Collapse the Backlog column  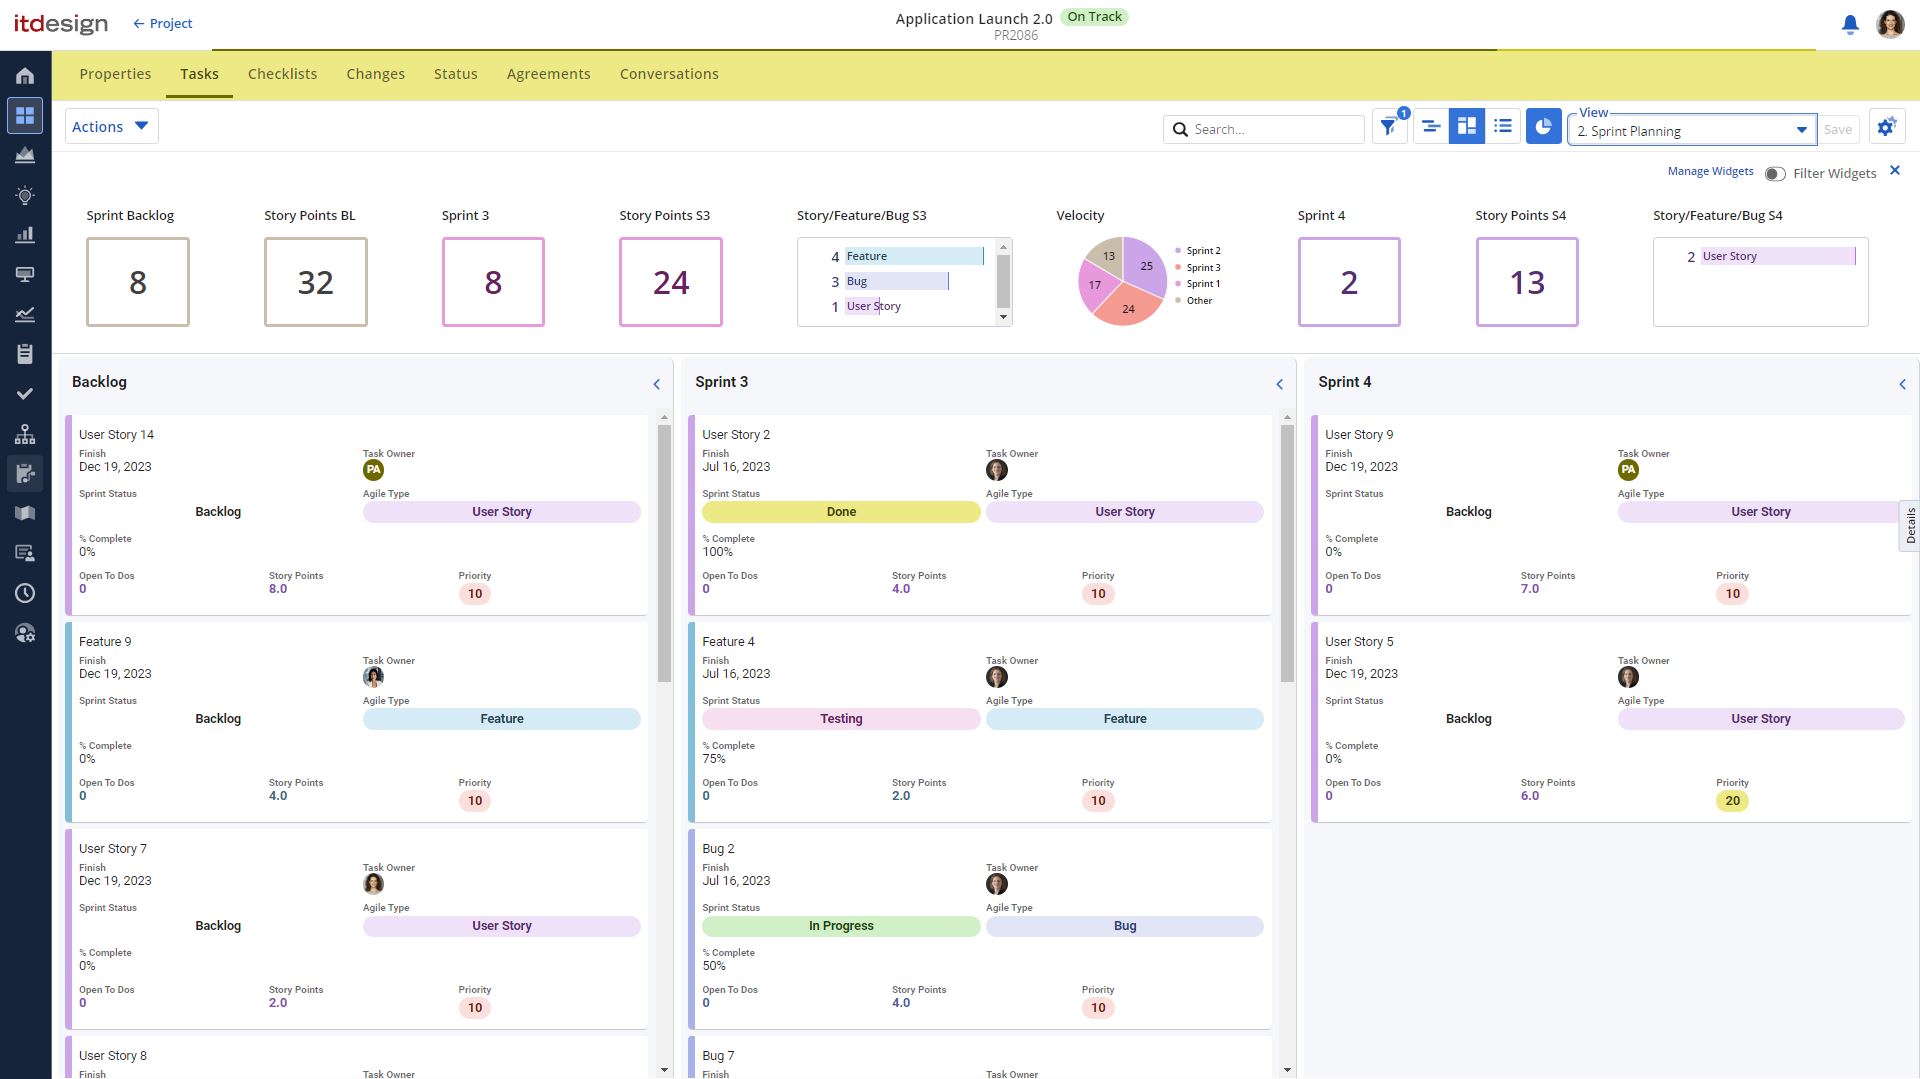coord(657,384)
